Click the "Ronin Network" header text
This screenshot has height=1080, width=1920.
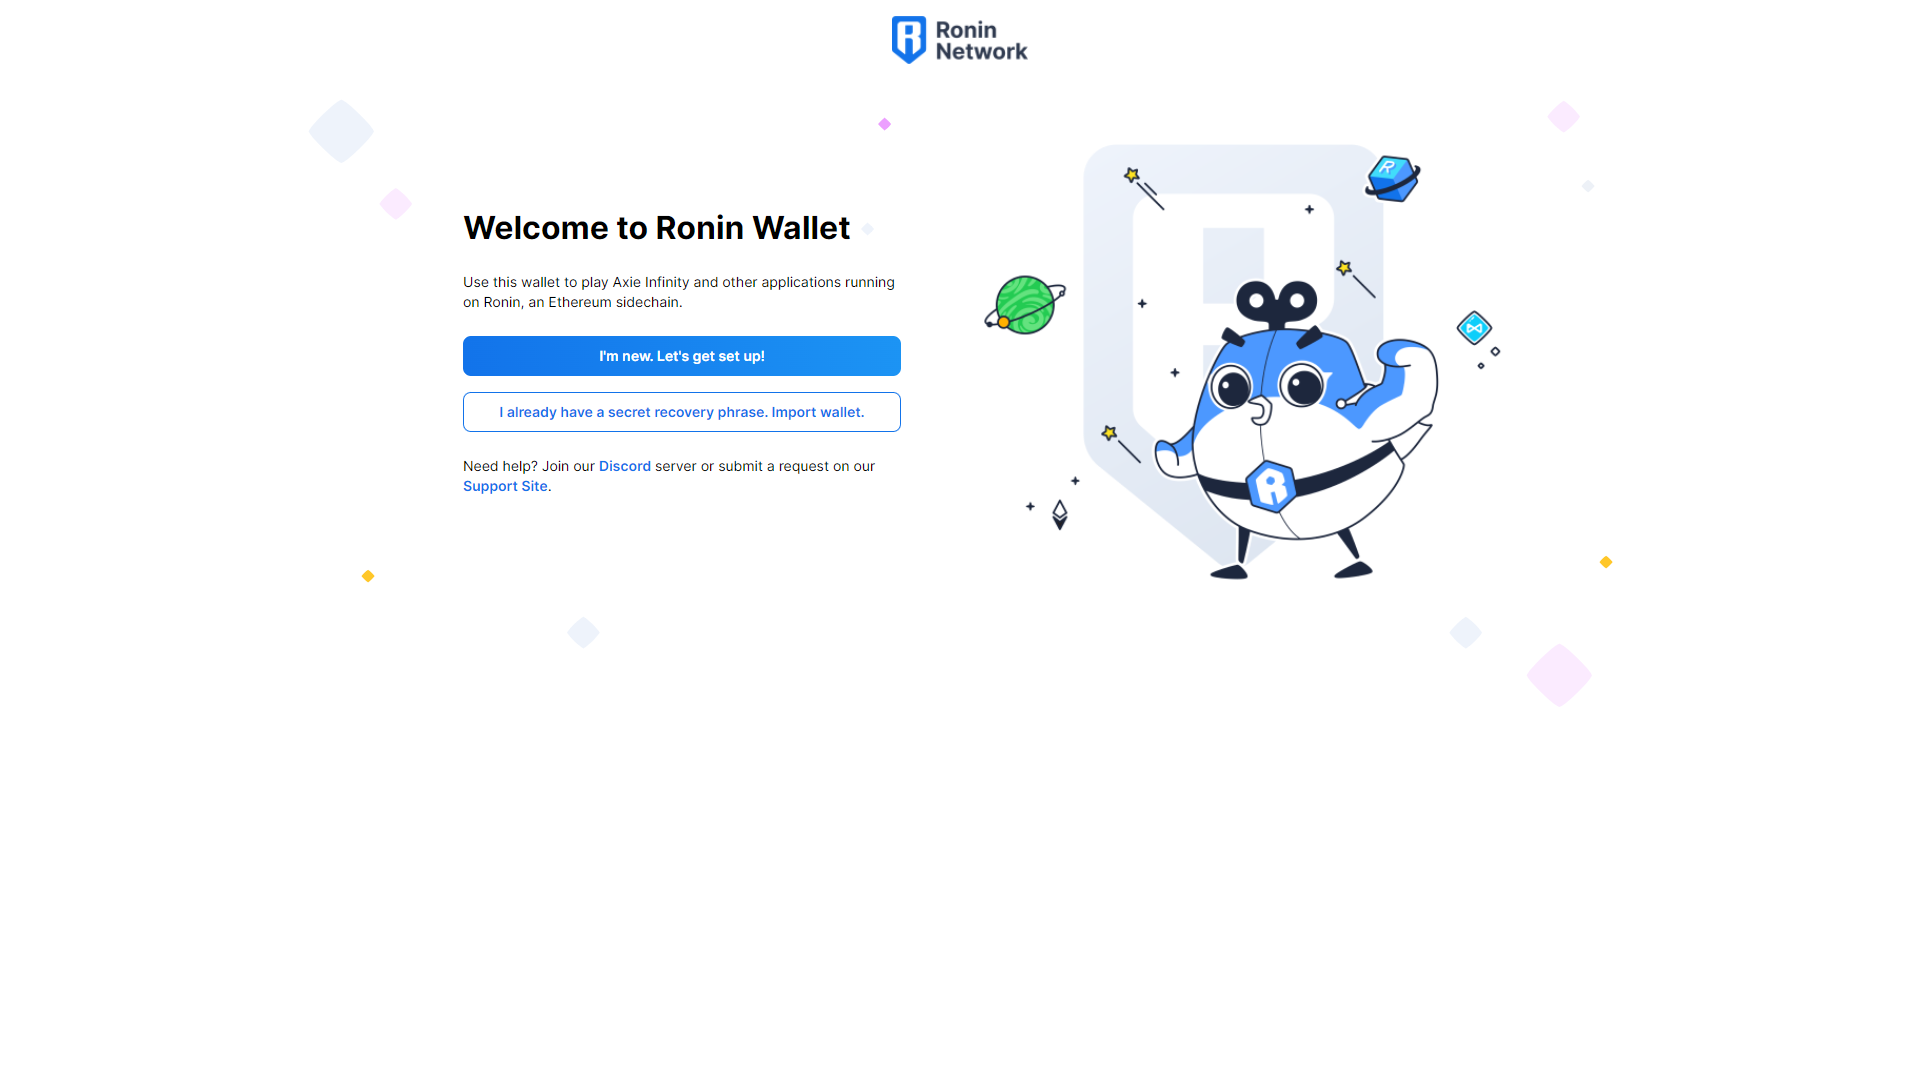click(981, 41)
